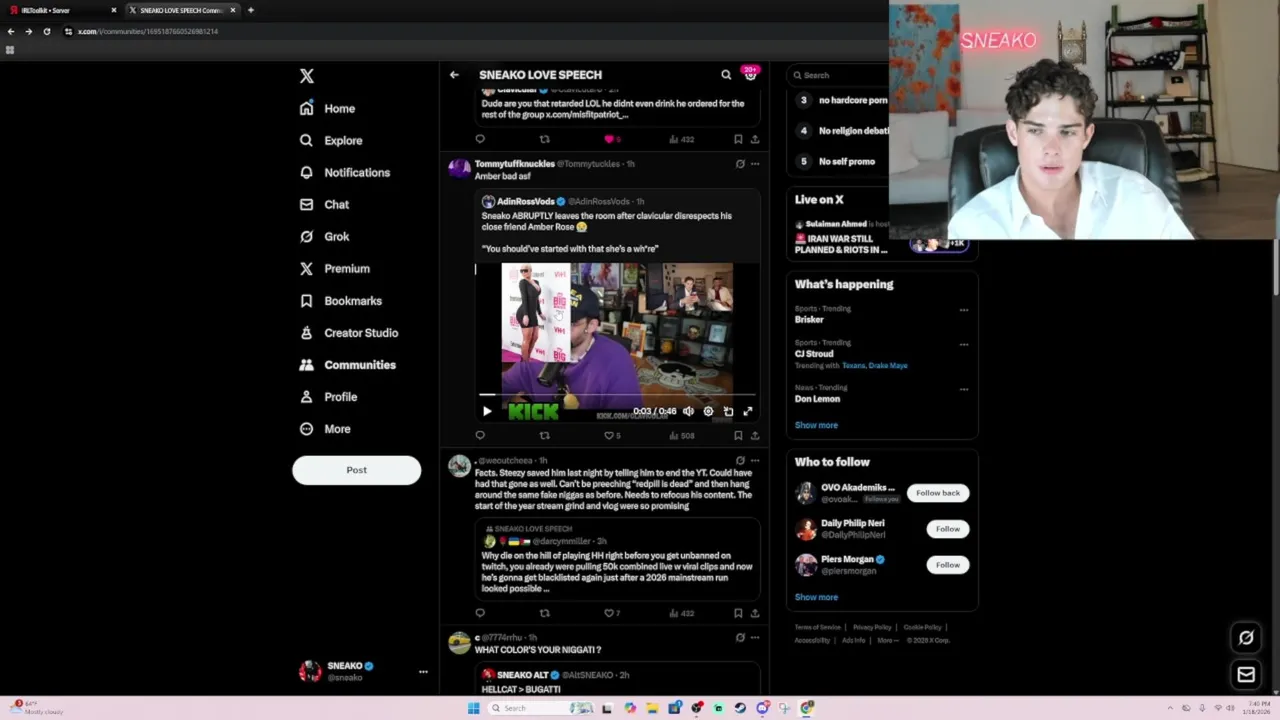Seek on the video progress bar

[x=617, y=396]
